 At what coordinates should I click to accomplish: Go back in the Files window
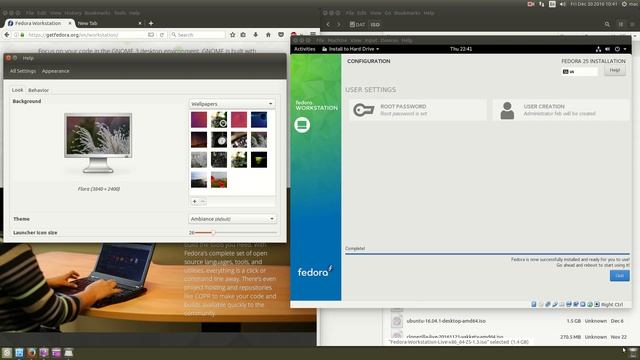328,24
